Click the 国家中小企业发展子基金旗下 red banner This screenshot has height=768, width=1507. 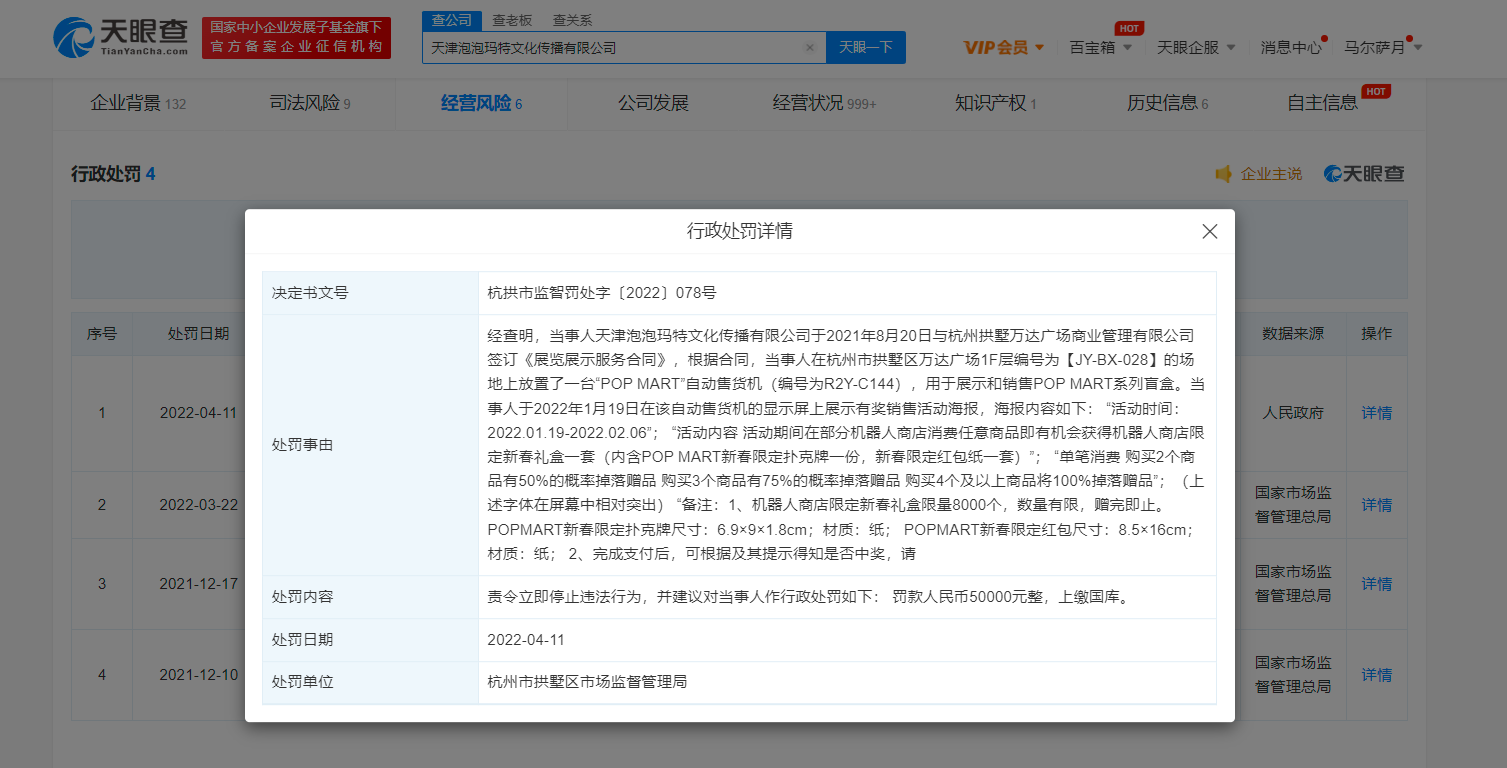296,37
